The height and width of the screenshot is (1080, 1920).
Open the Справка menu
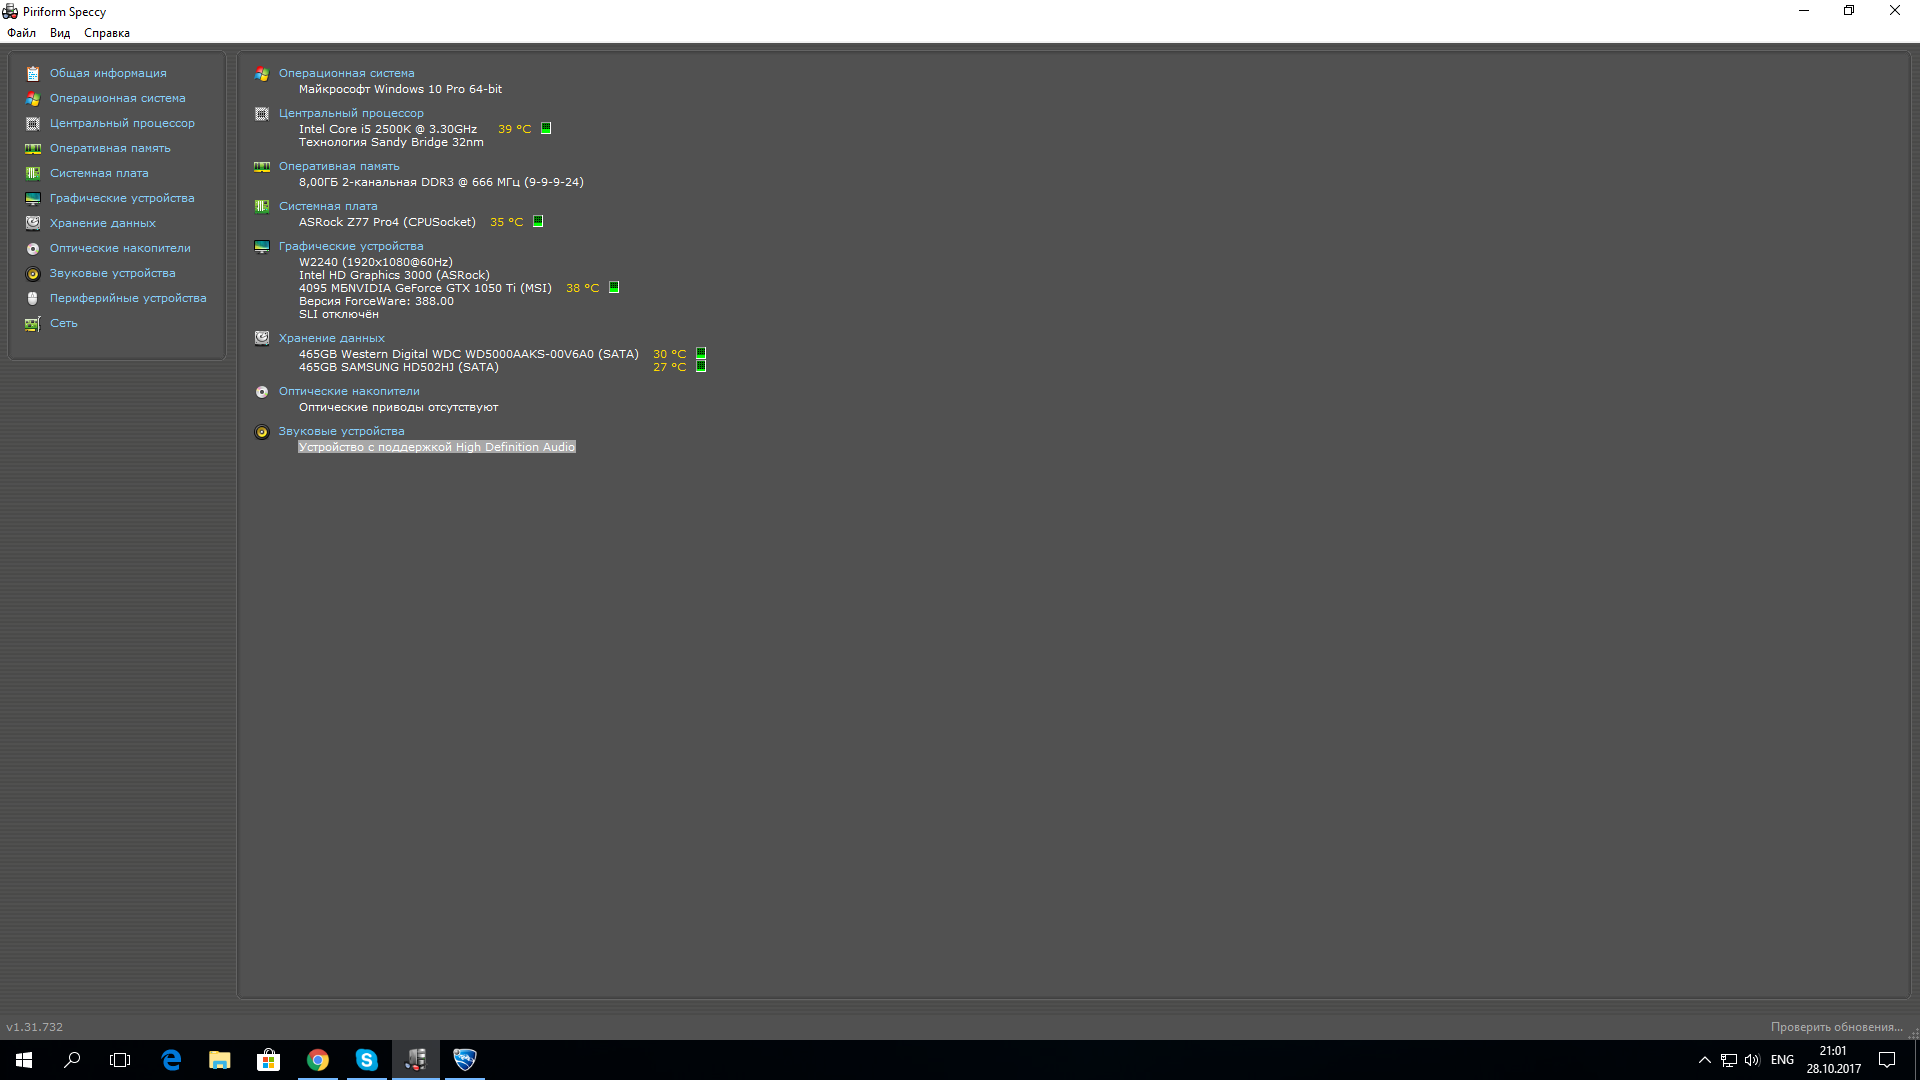pos(107,33)
